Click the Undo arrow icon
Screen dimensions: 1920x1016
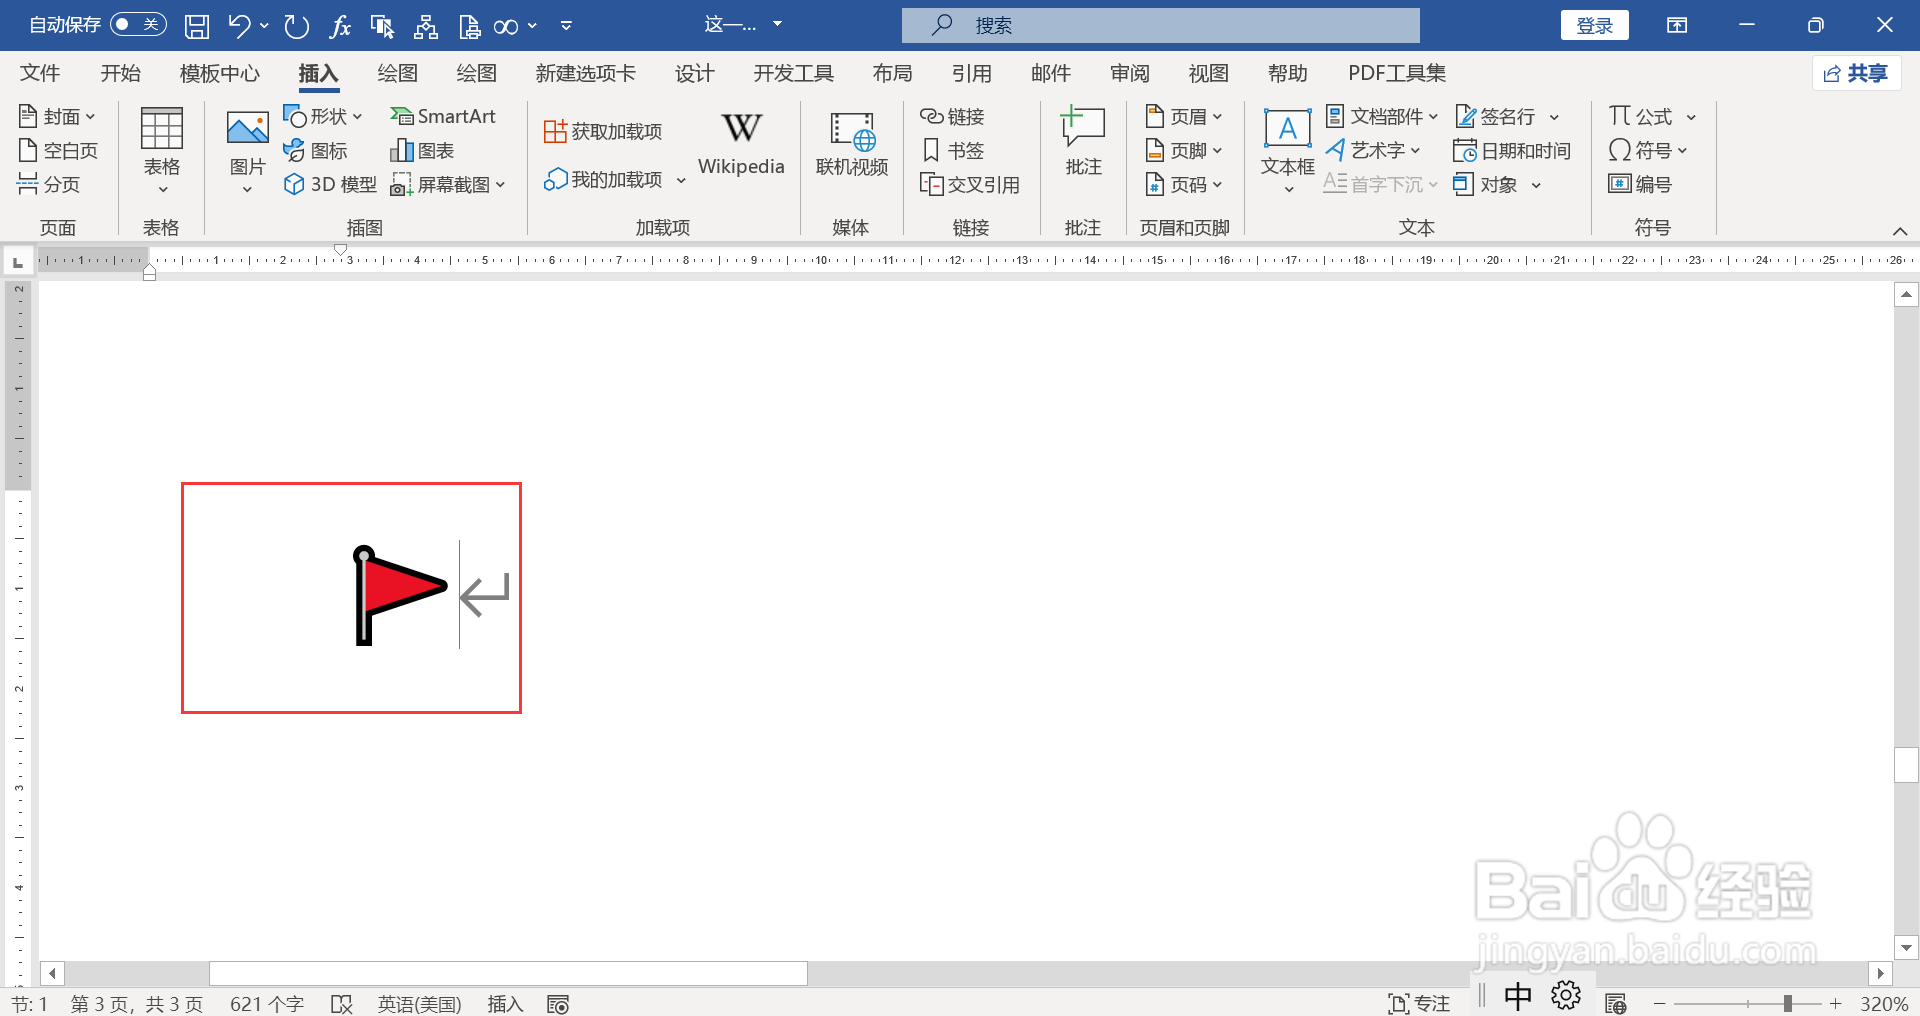(x=239, y=26)
